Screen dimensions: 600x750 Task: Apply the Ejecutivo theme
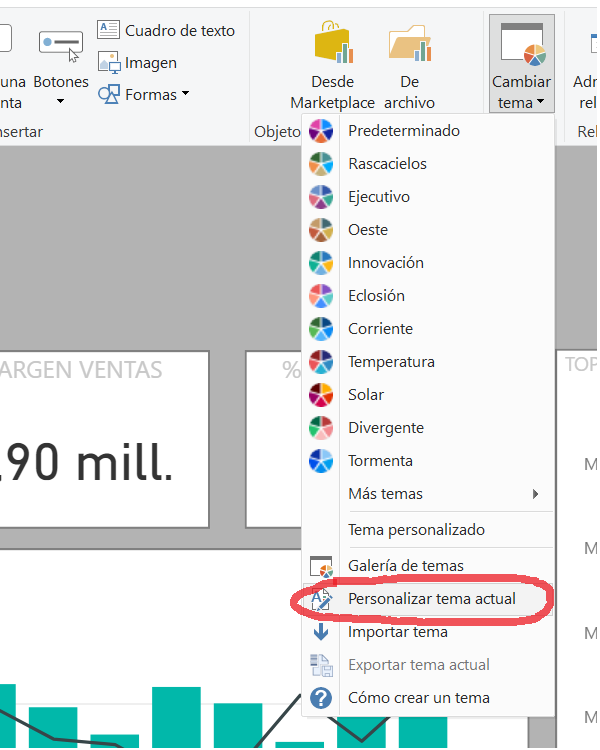(x=428, y=197)
